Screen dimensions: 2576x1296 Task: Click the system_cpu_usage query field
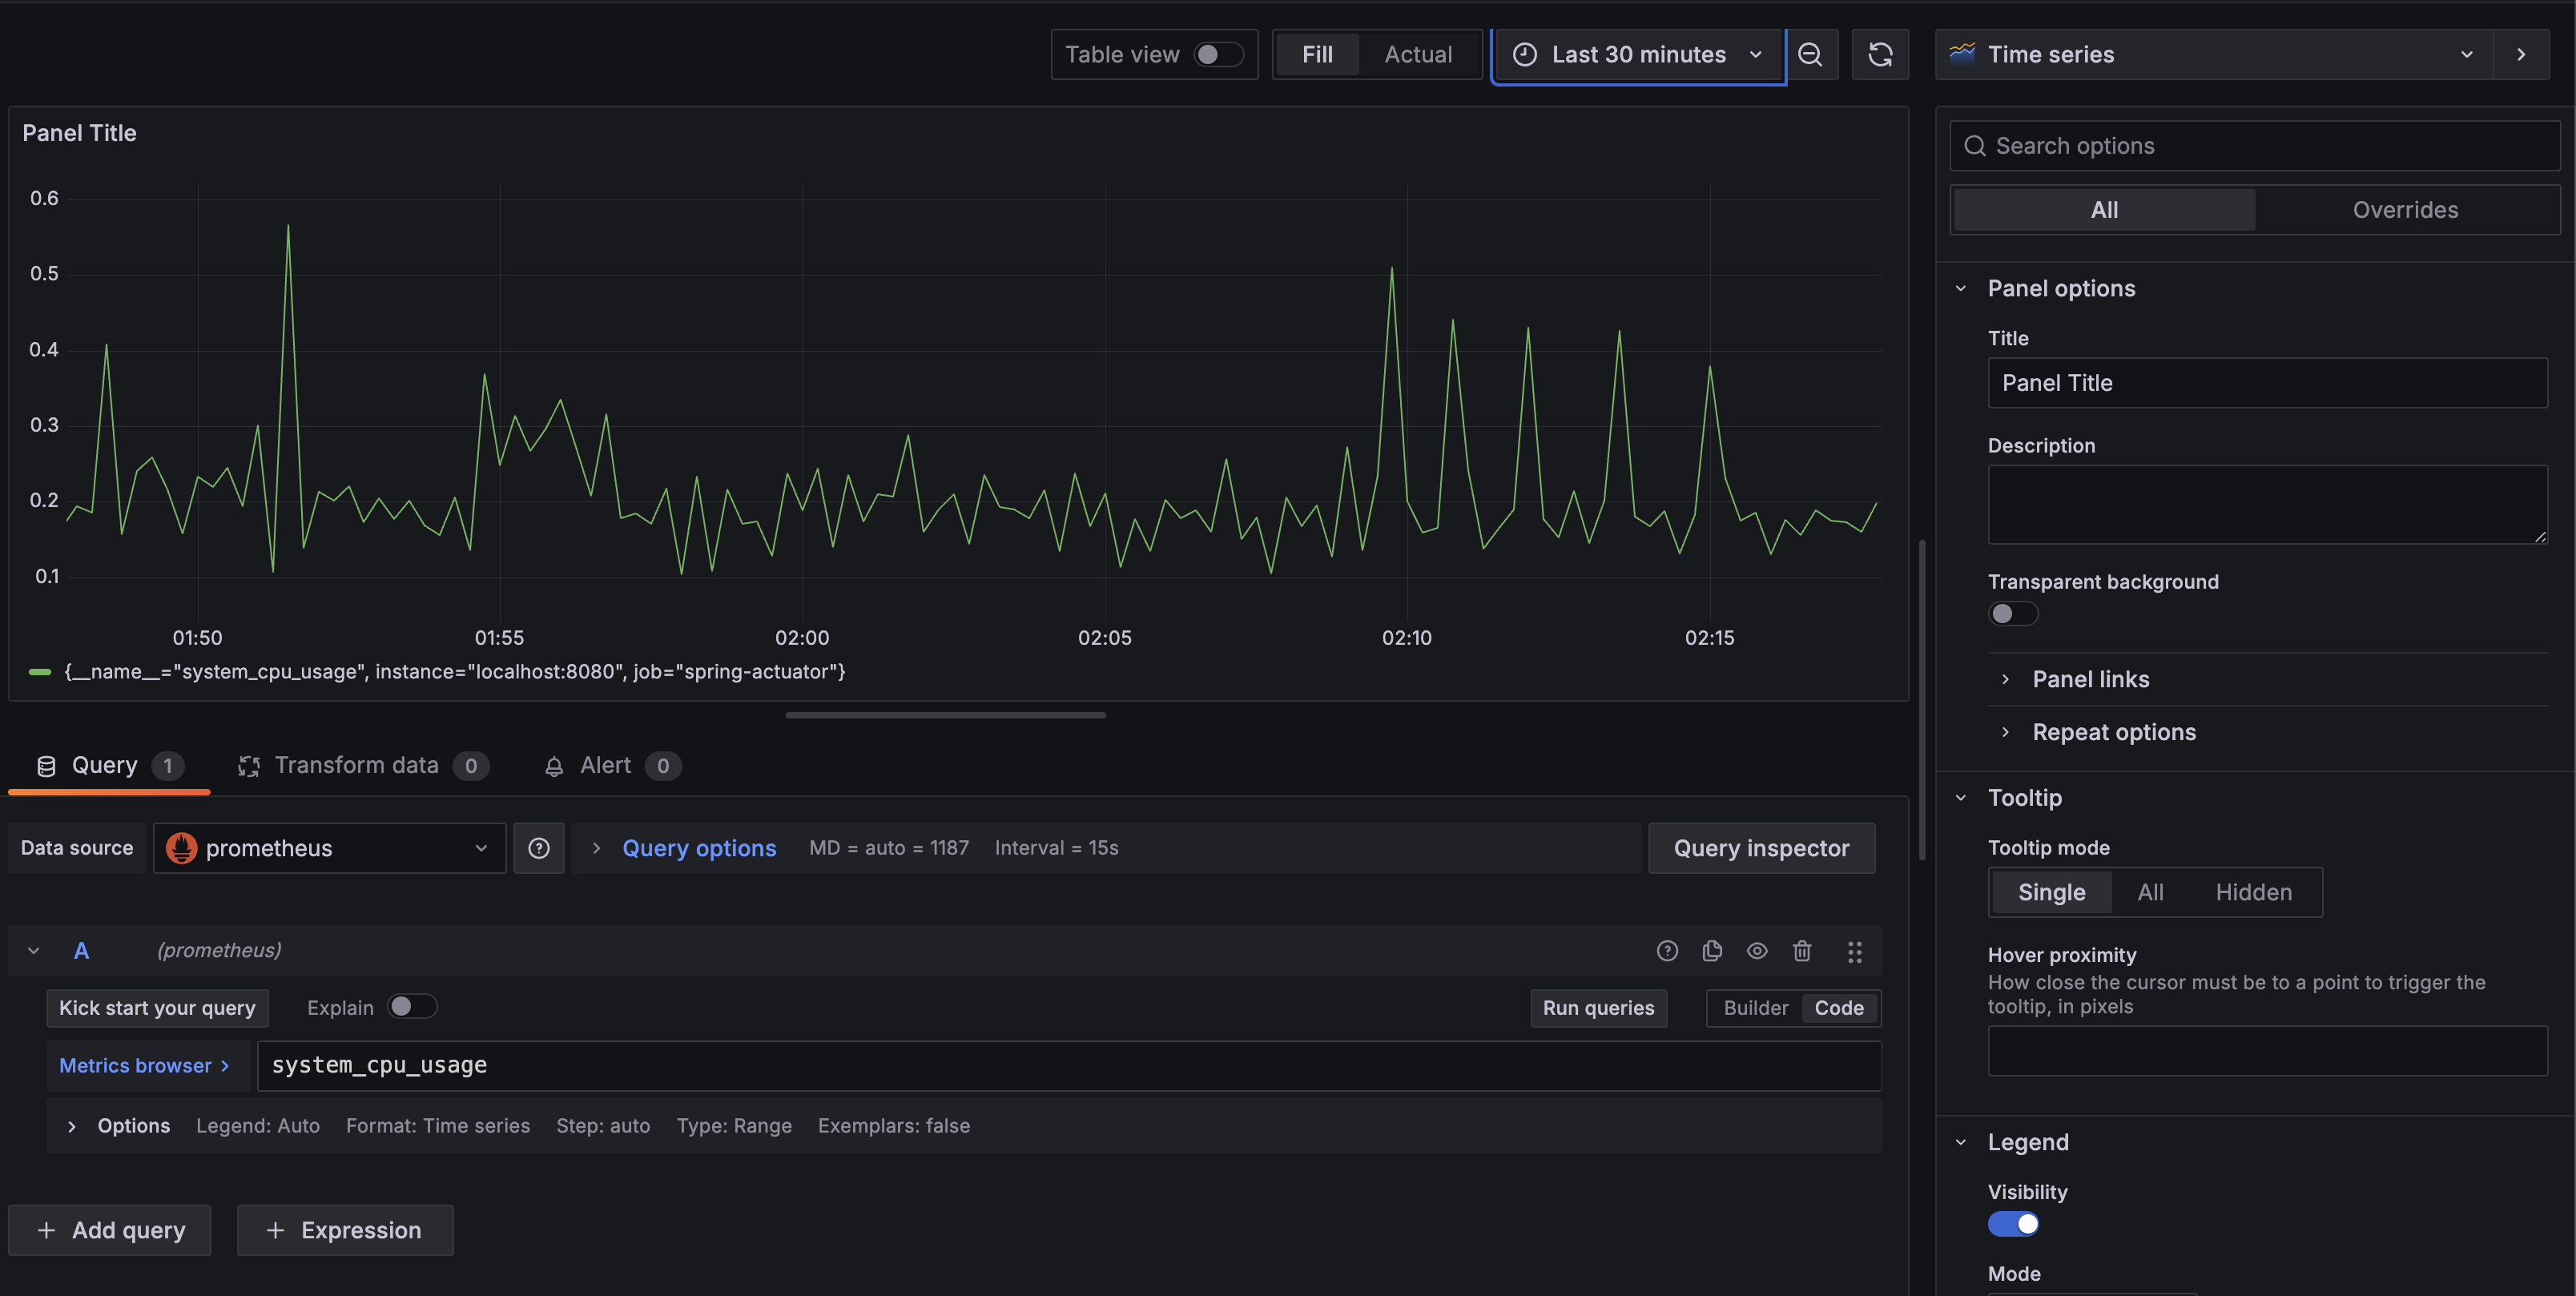(x=1069, y=1066)
